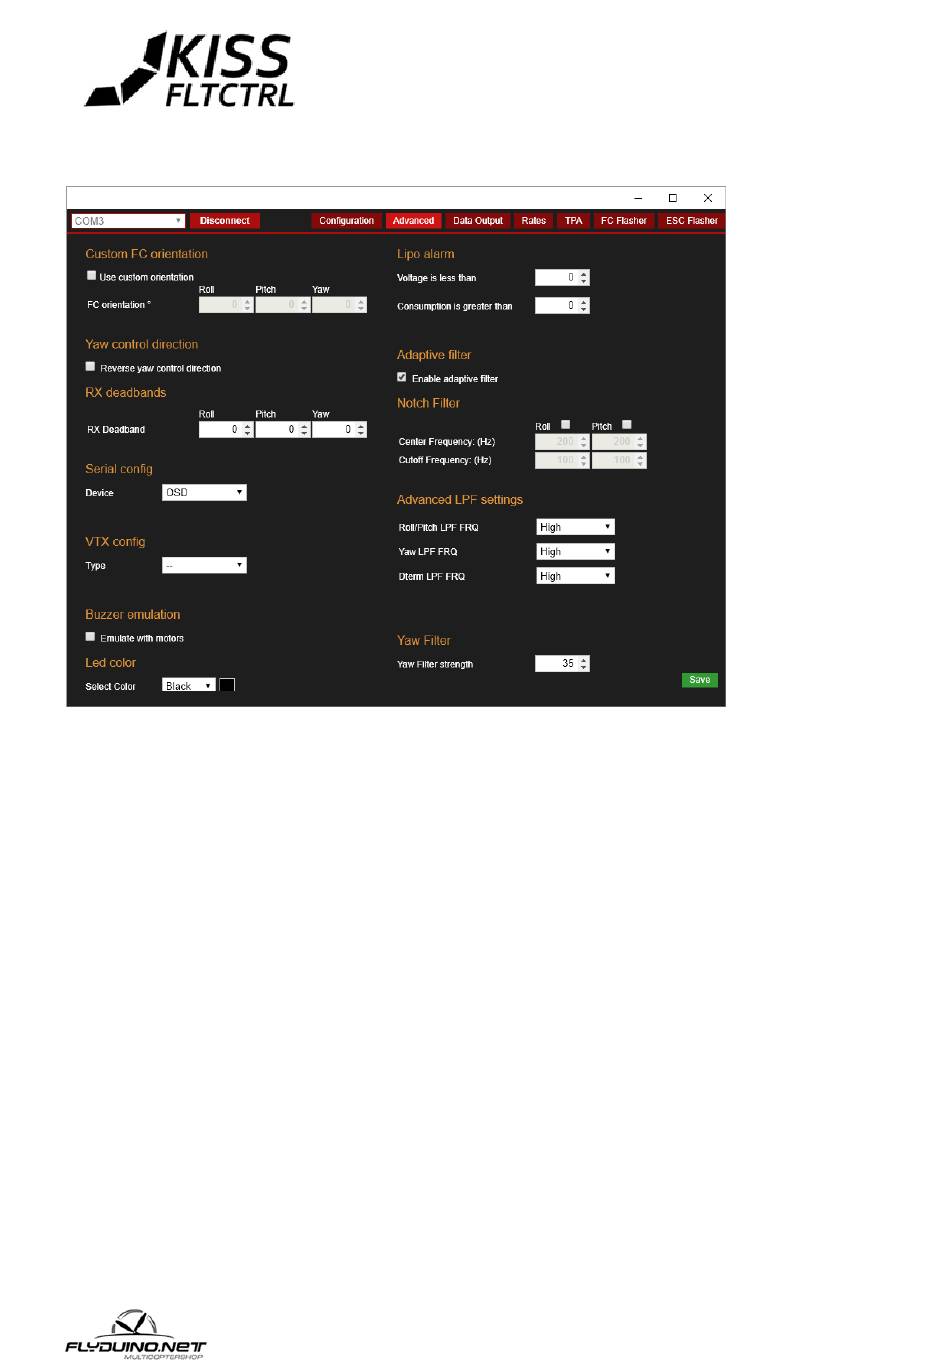
Task: Click the Flyduino.net logo
Action: click(x=136, y=1335)
